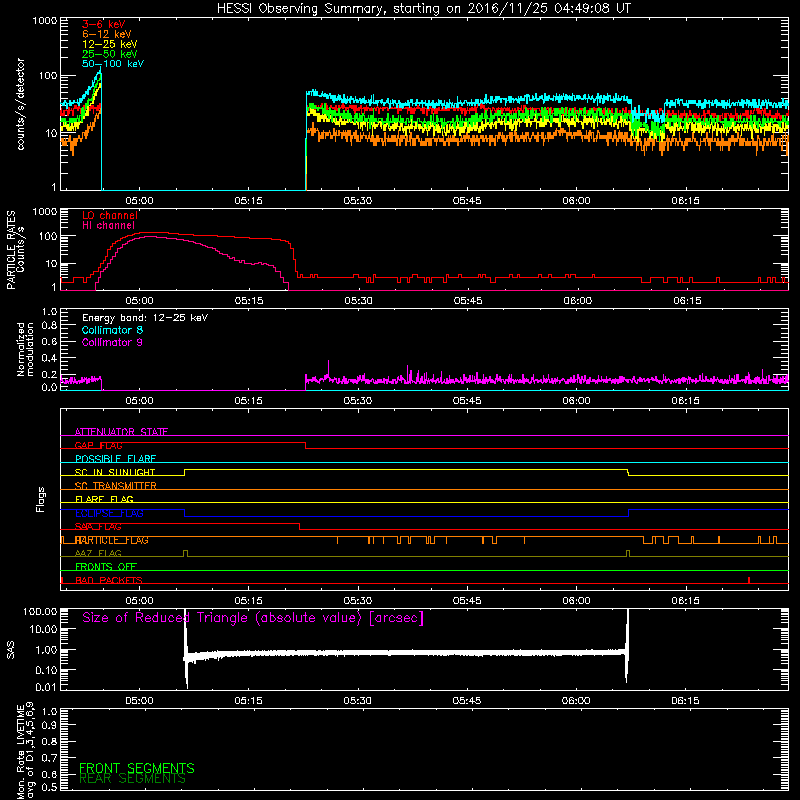Screen dimensions: 800x800
Task: Click the 0.01 value on SAS axis
Action: pyautogui.click(x=46, y=687)
